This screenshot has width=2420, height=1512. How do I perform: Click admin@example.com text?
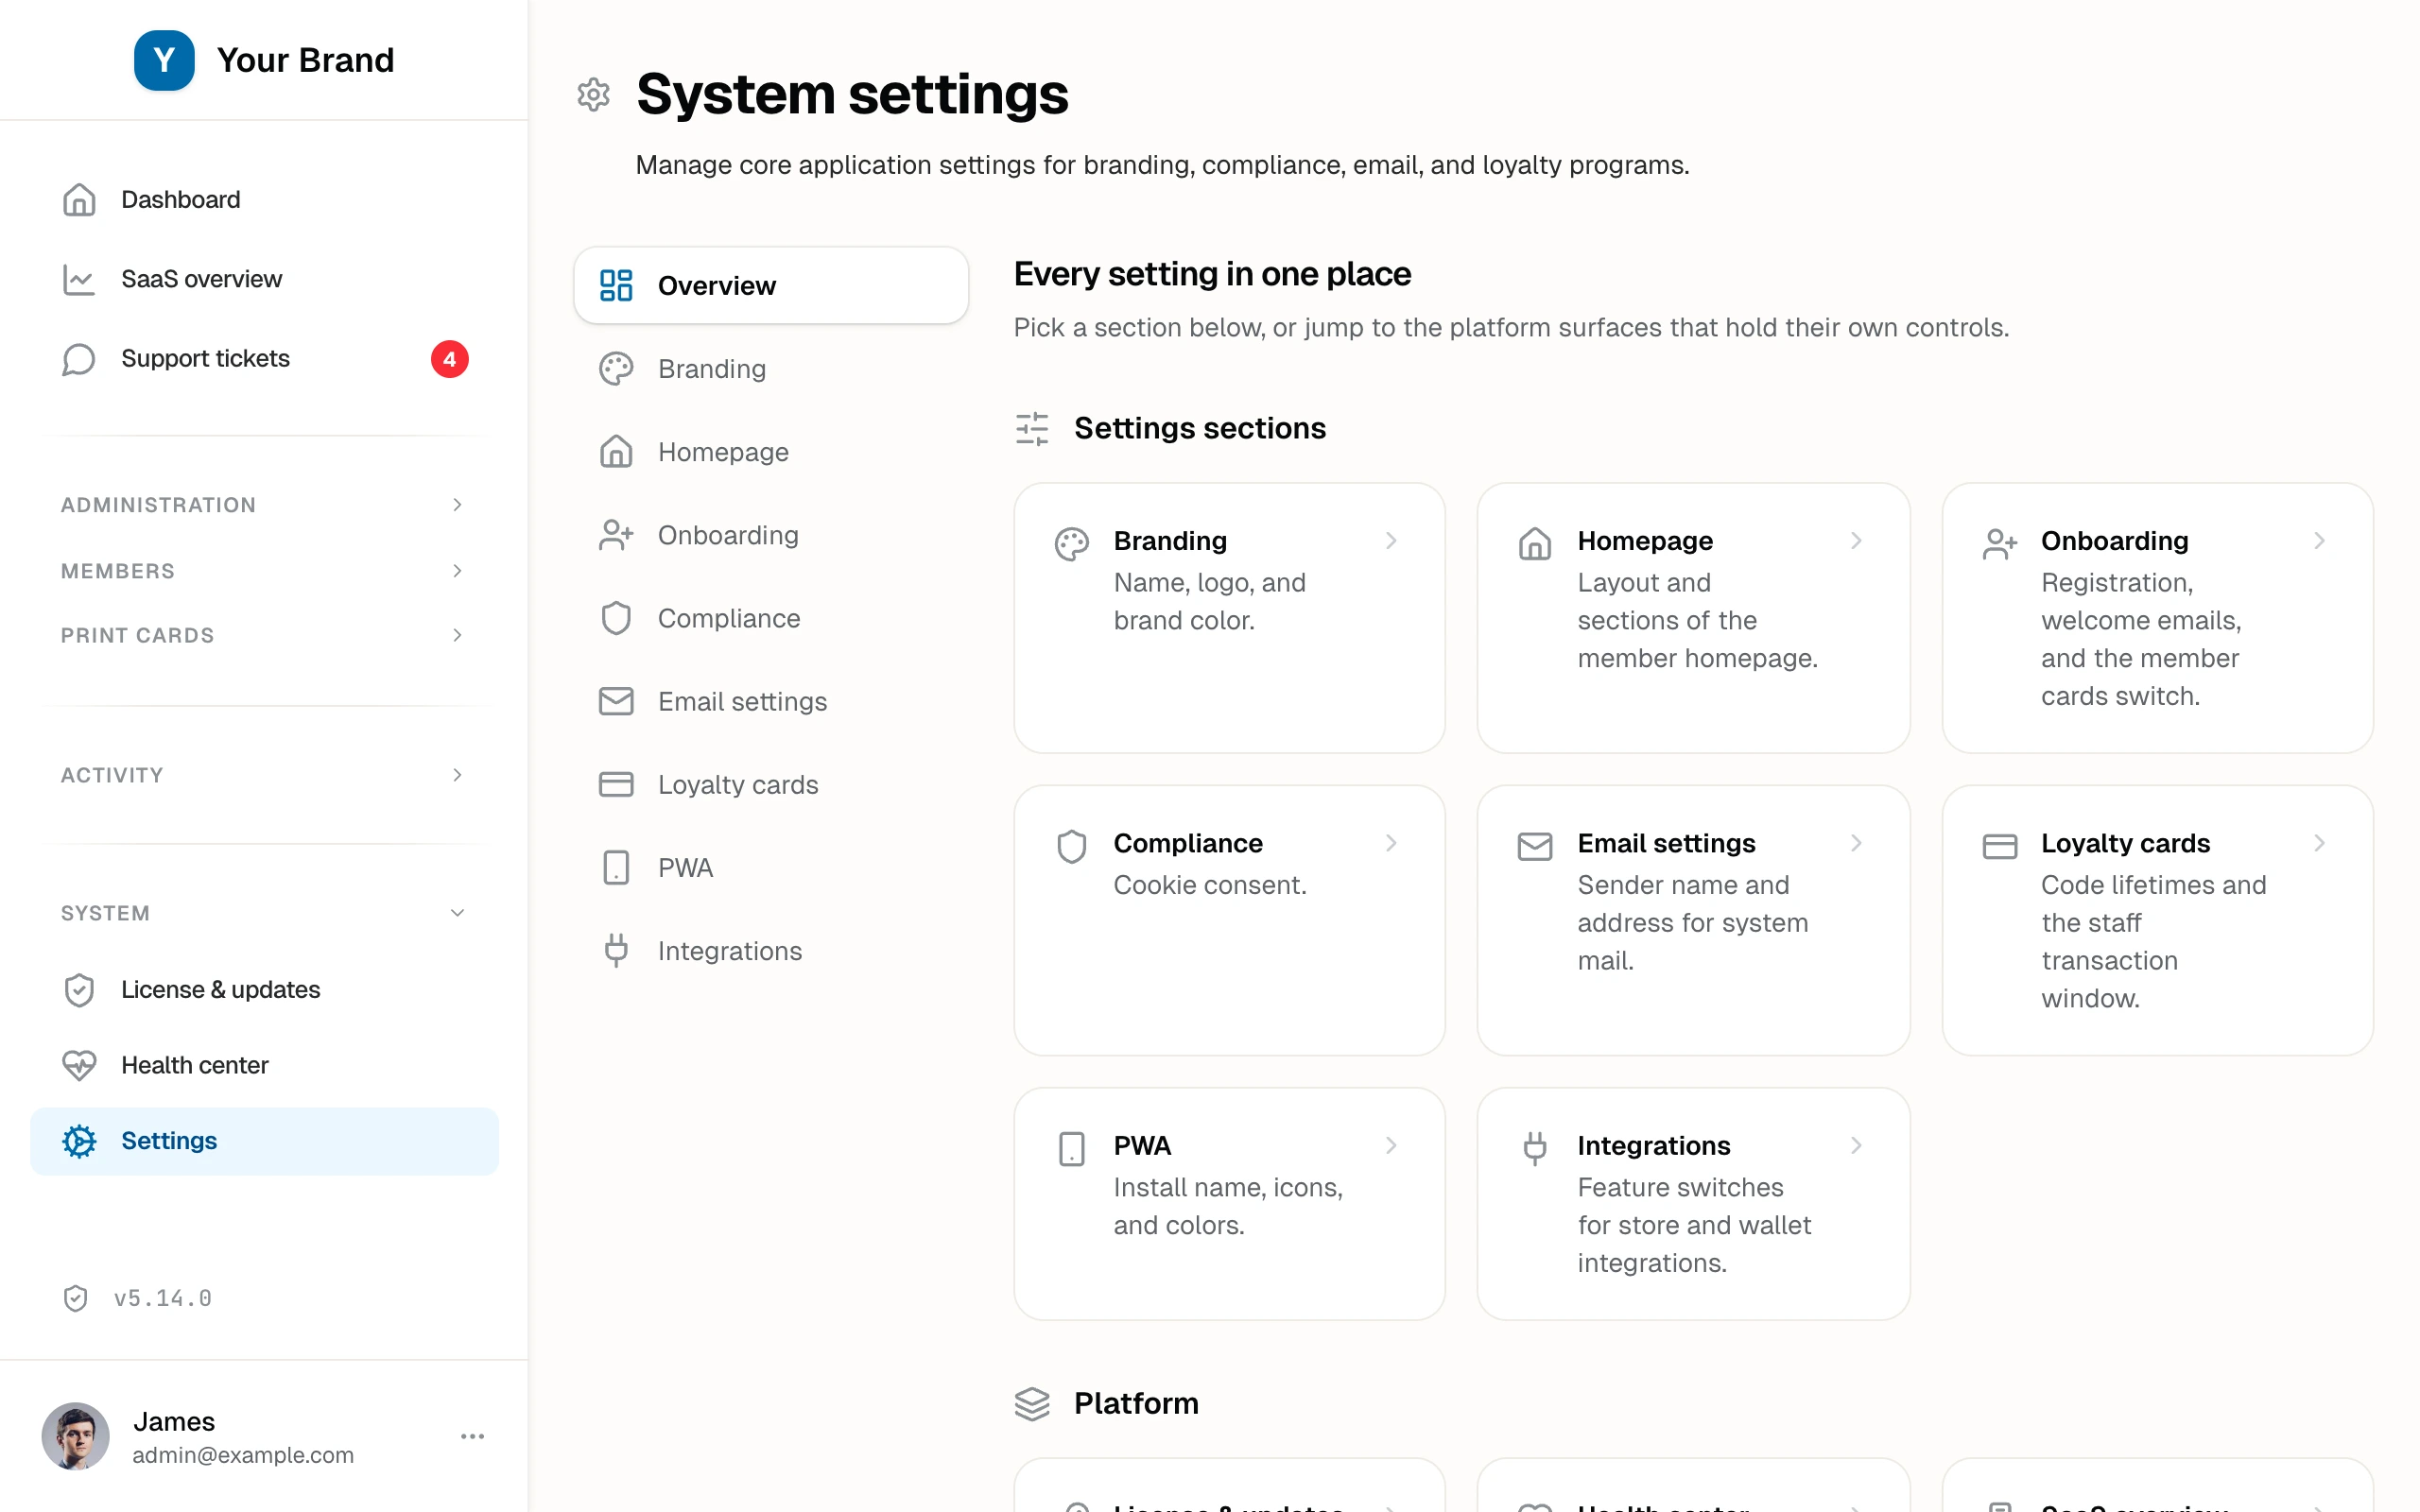(243, 1455)
